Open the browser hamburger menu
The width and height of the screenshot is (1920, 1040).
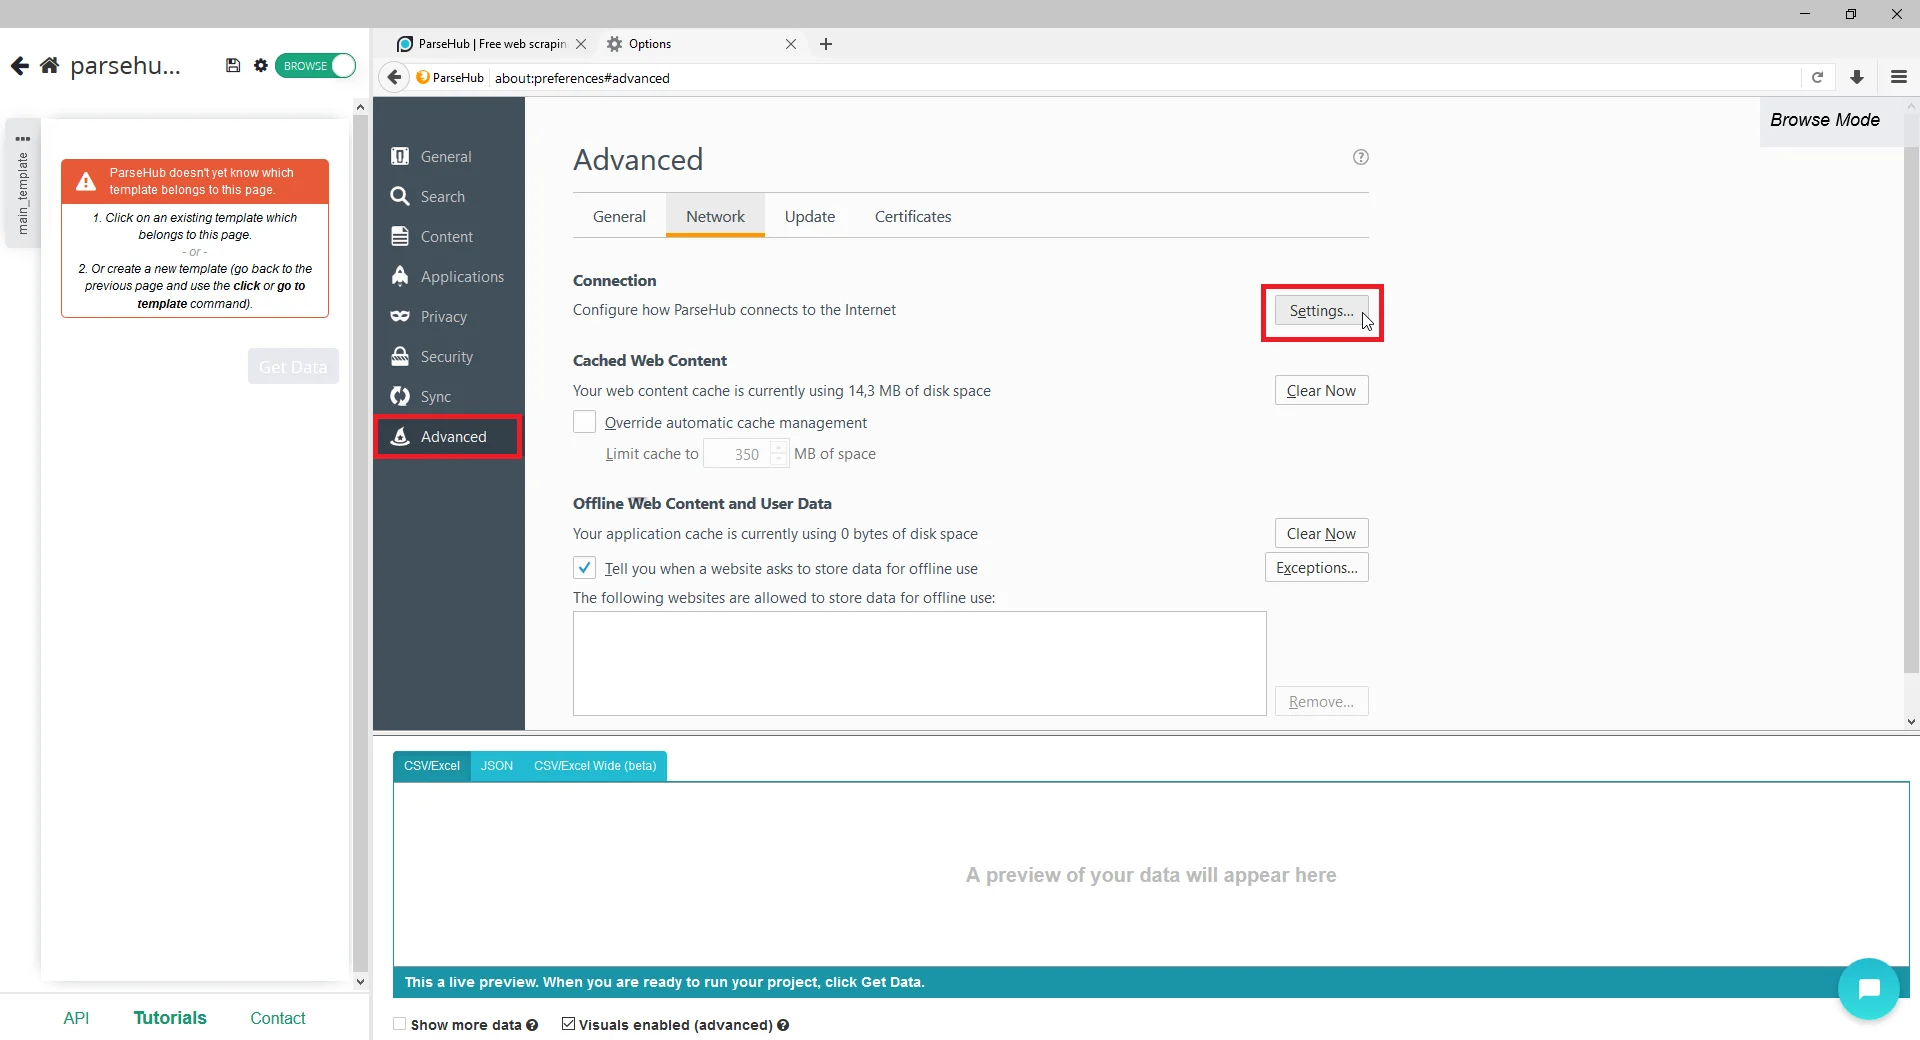click(1899, 77)
